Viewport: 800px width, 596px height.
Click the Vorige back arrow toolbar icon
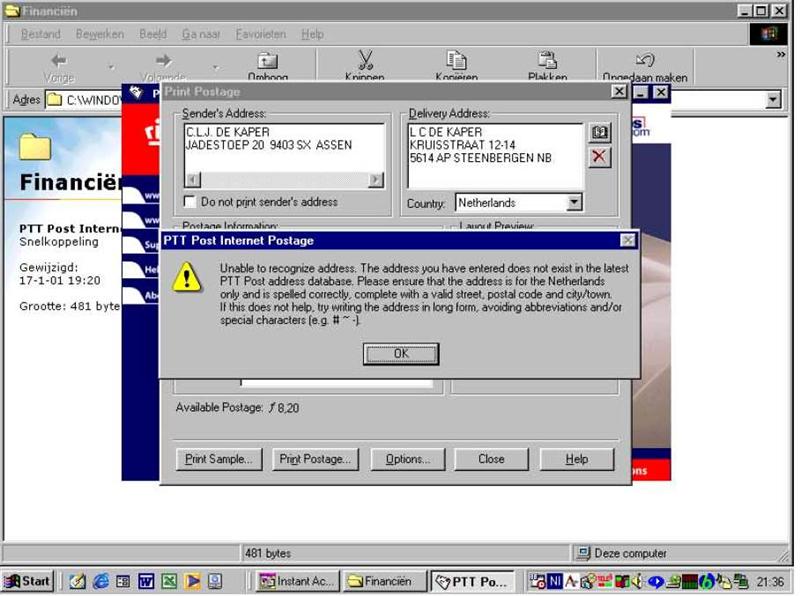(59, 61)
